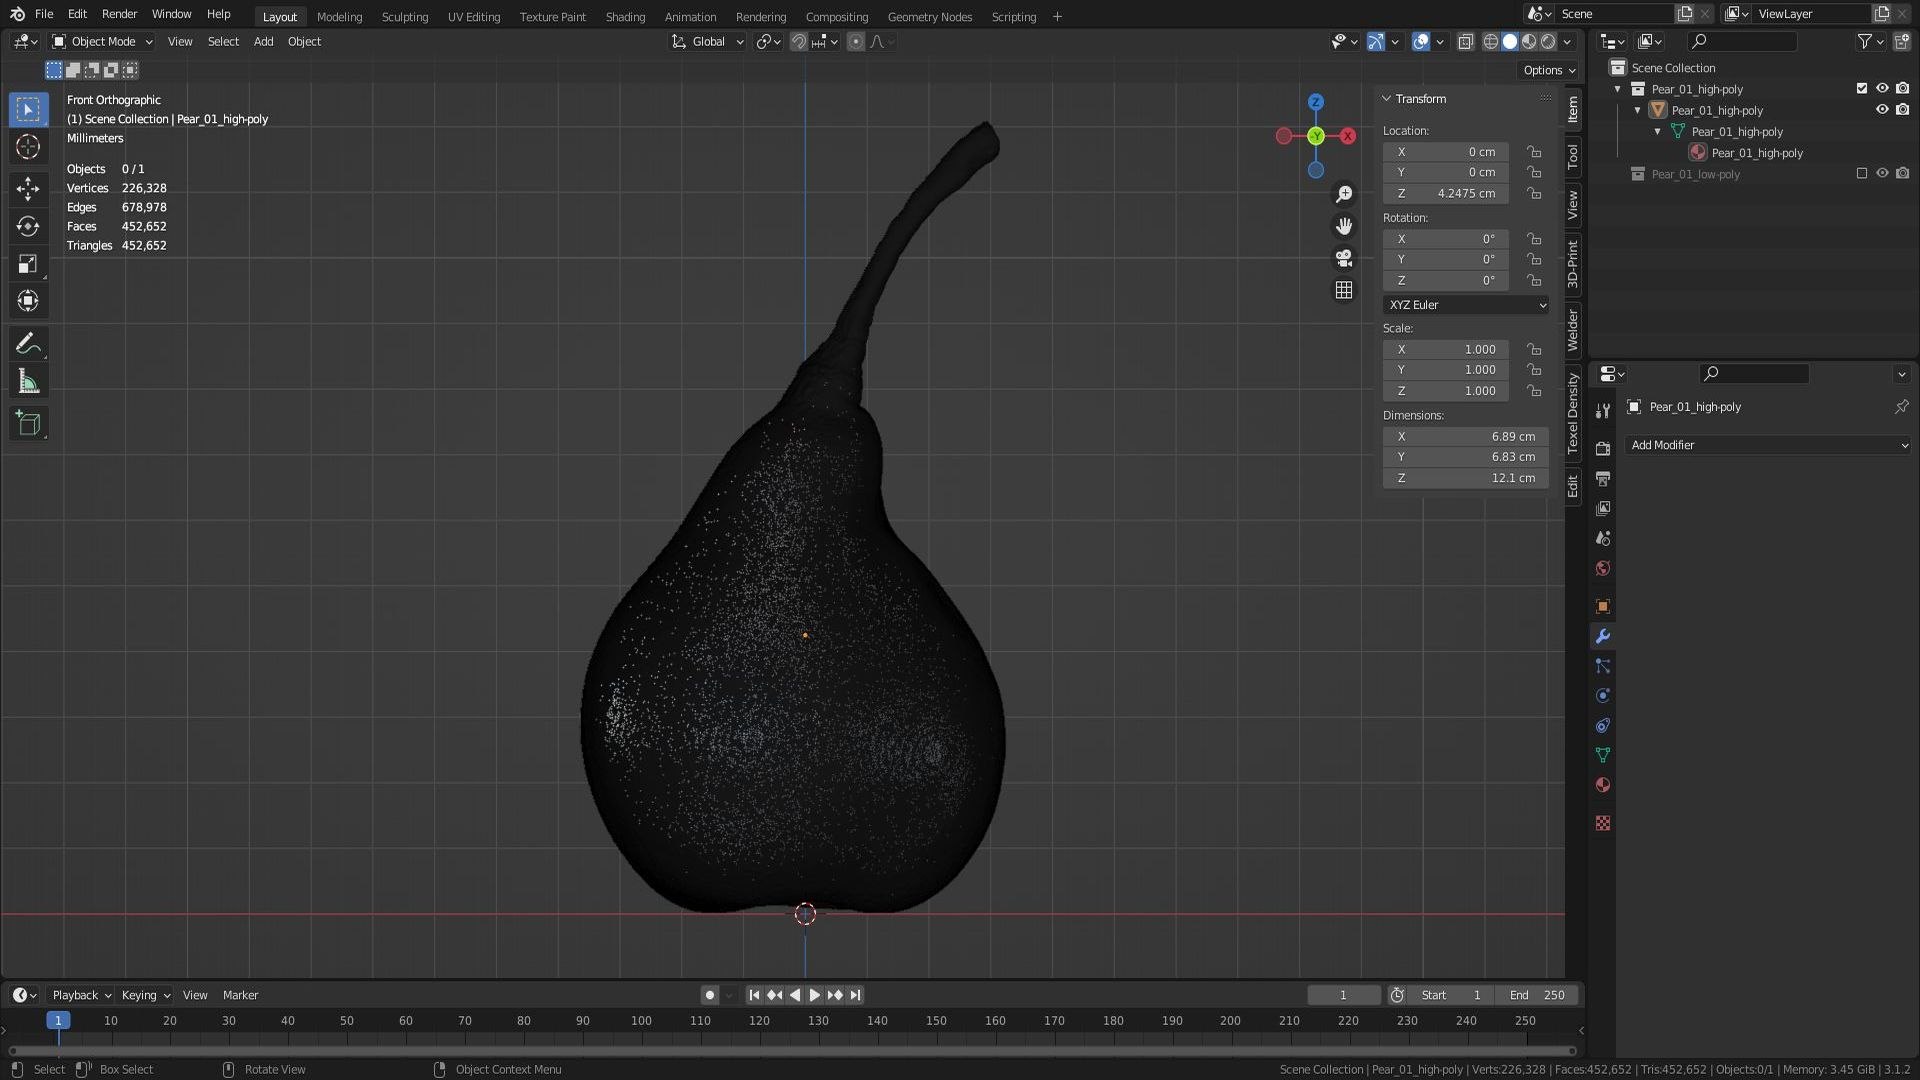Toggle exclude checkbox for Pear_01_high-poly collection
This screenshot has width=1920, height=1080.
(x=1862, y=89)
